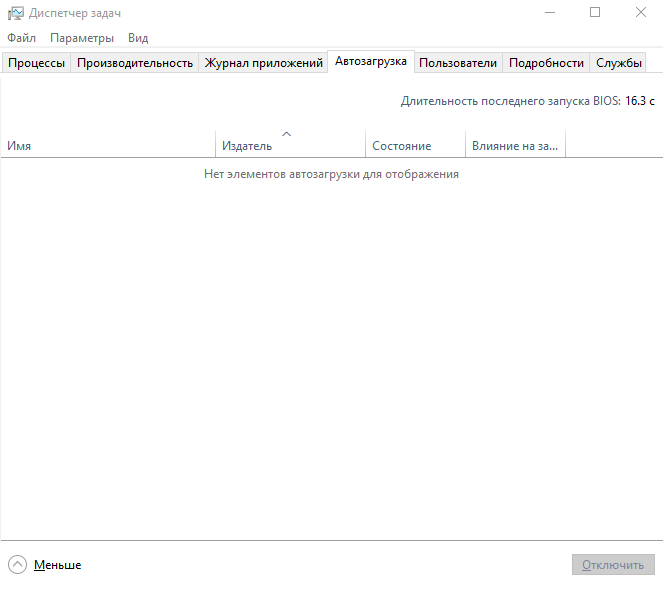Screen dimensions: 663x589
Task: Click the BIOS time value 16.3 с
Action: point(640,101)
